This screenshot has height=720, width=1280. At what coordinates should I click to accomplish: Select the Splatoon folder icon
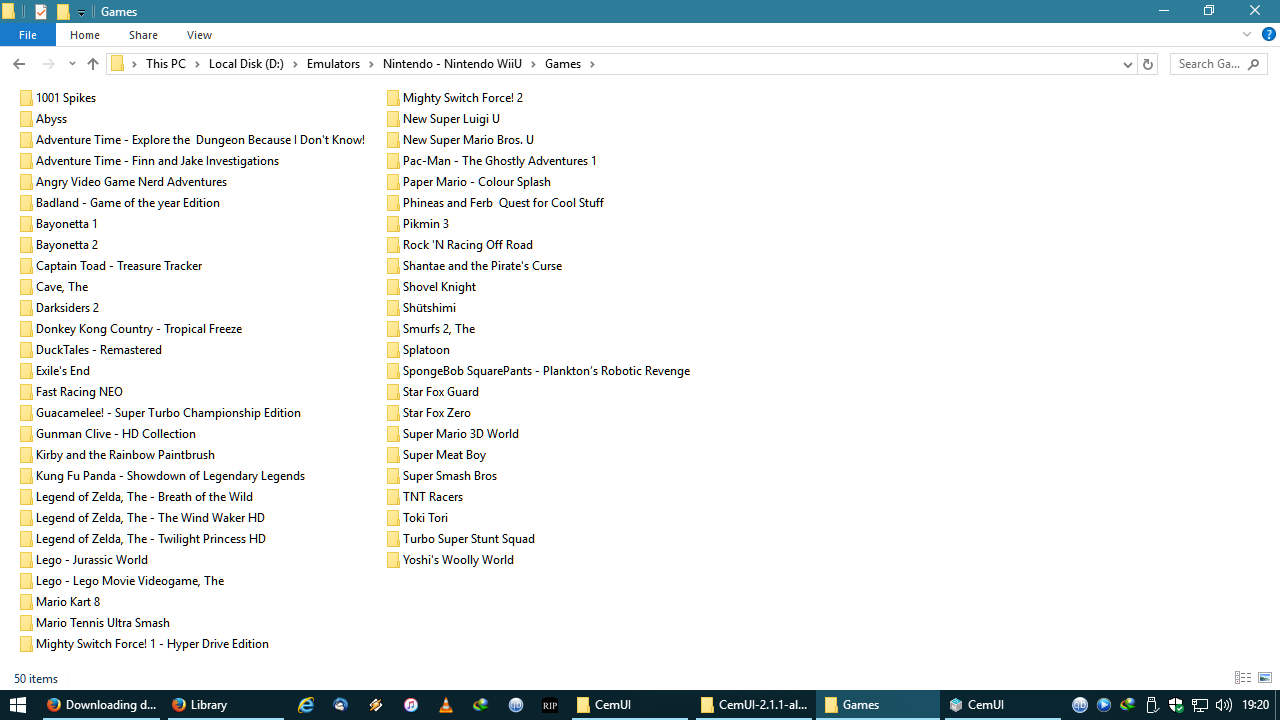(393, 350)
